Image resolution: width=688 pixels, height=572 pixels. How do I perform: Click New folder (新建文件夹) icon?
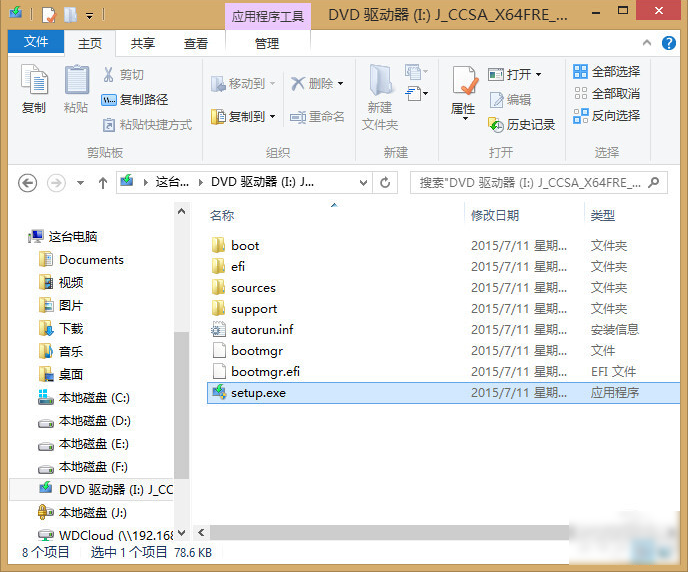pos(380,97)
